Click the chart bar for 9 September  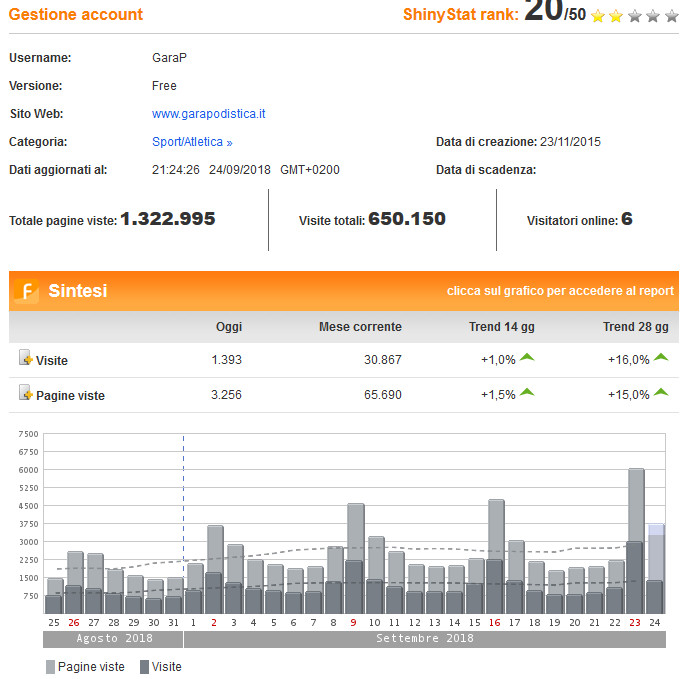[355, 559]
